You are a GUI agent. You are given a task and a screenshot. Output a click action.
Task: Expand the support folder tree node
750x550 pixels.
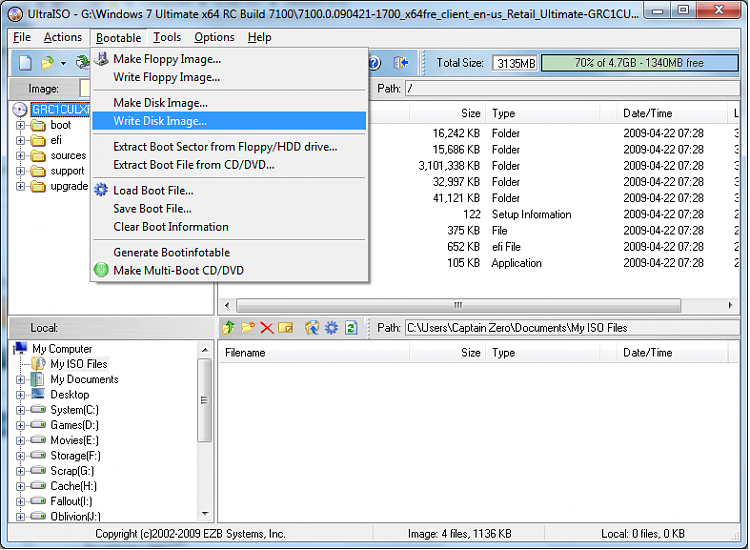(21, 171)
